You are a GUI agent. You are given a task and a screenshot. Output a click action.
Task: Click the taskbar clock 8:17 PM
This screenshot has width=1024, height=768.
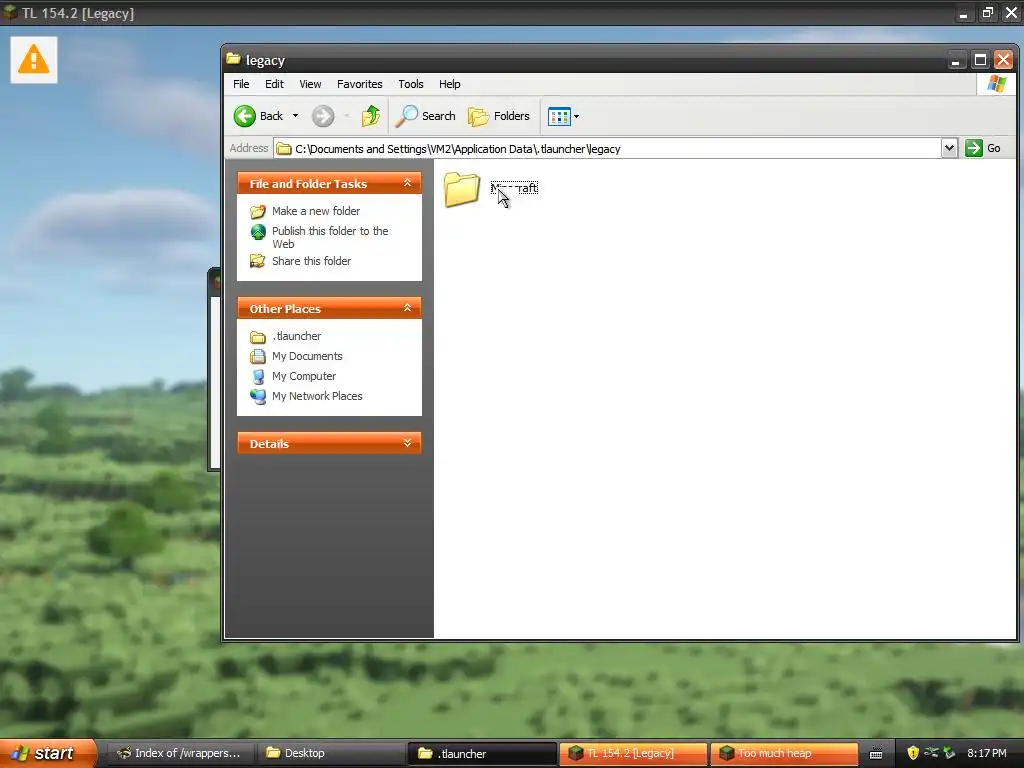click(987, 753)
